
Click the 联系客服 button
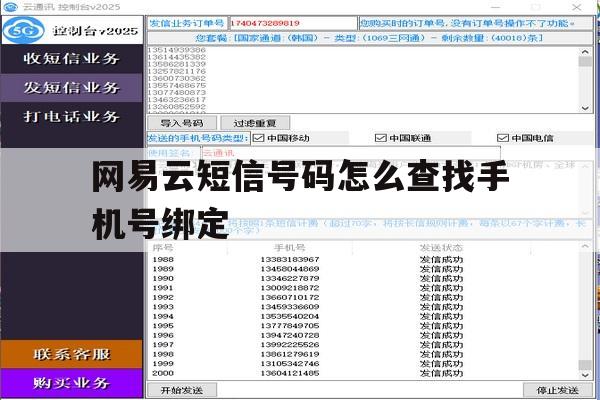72,354
